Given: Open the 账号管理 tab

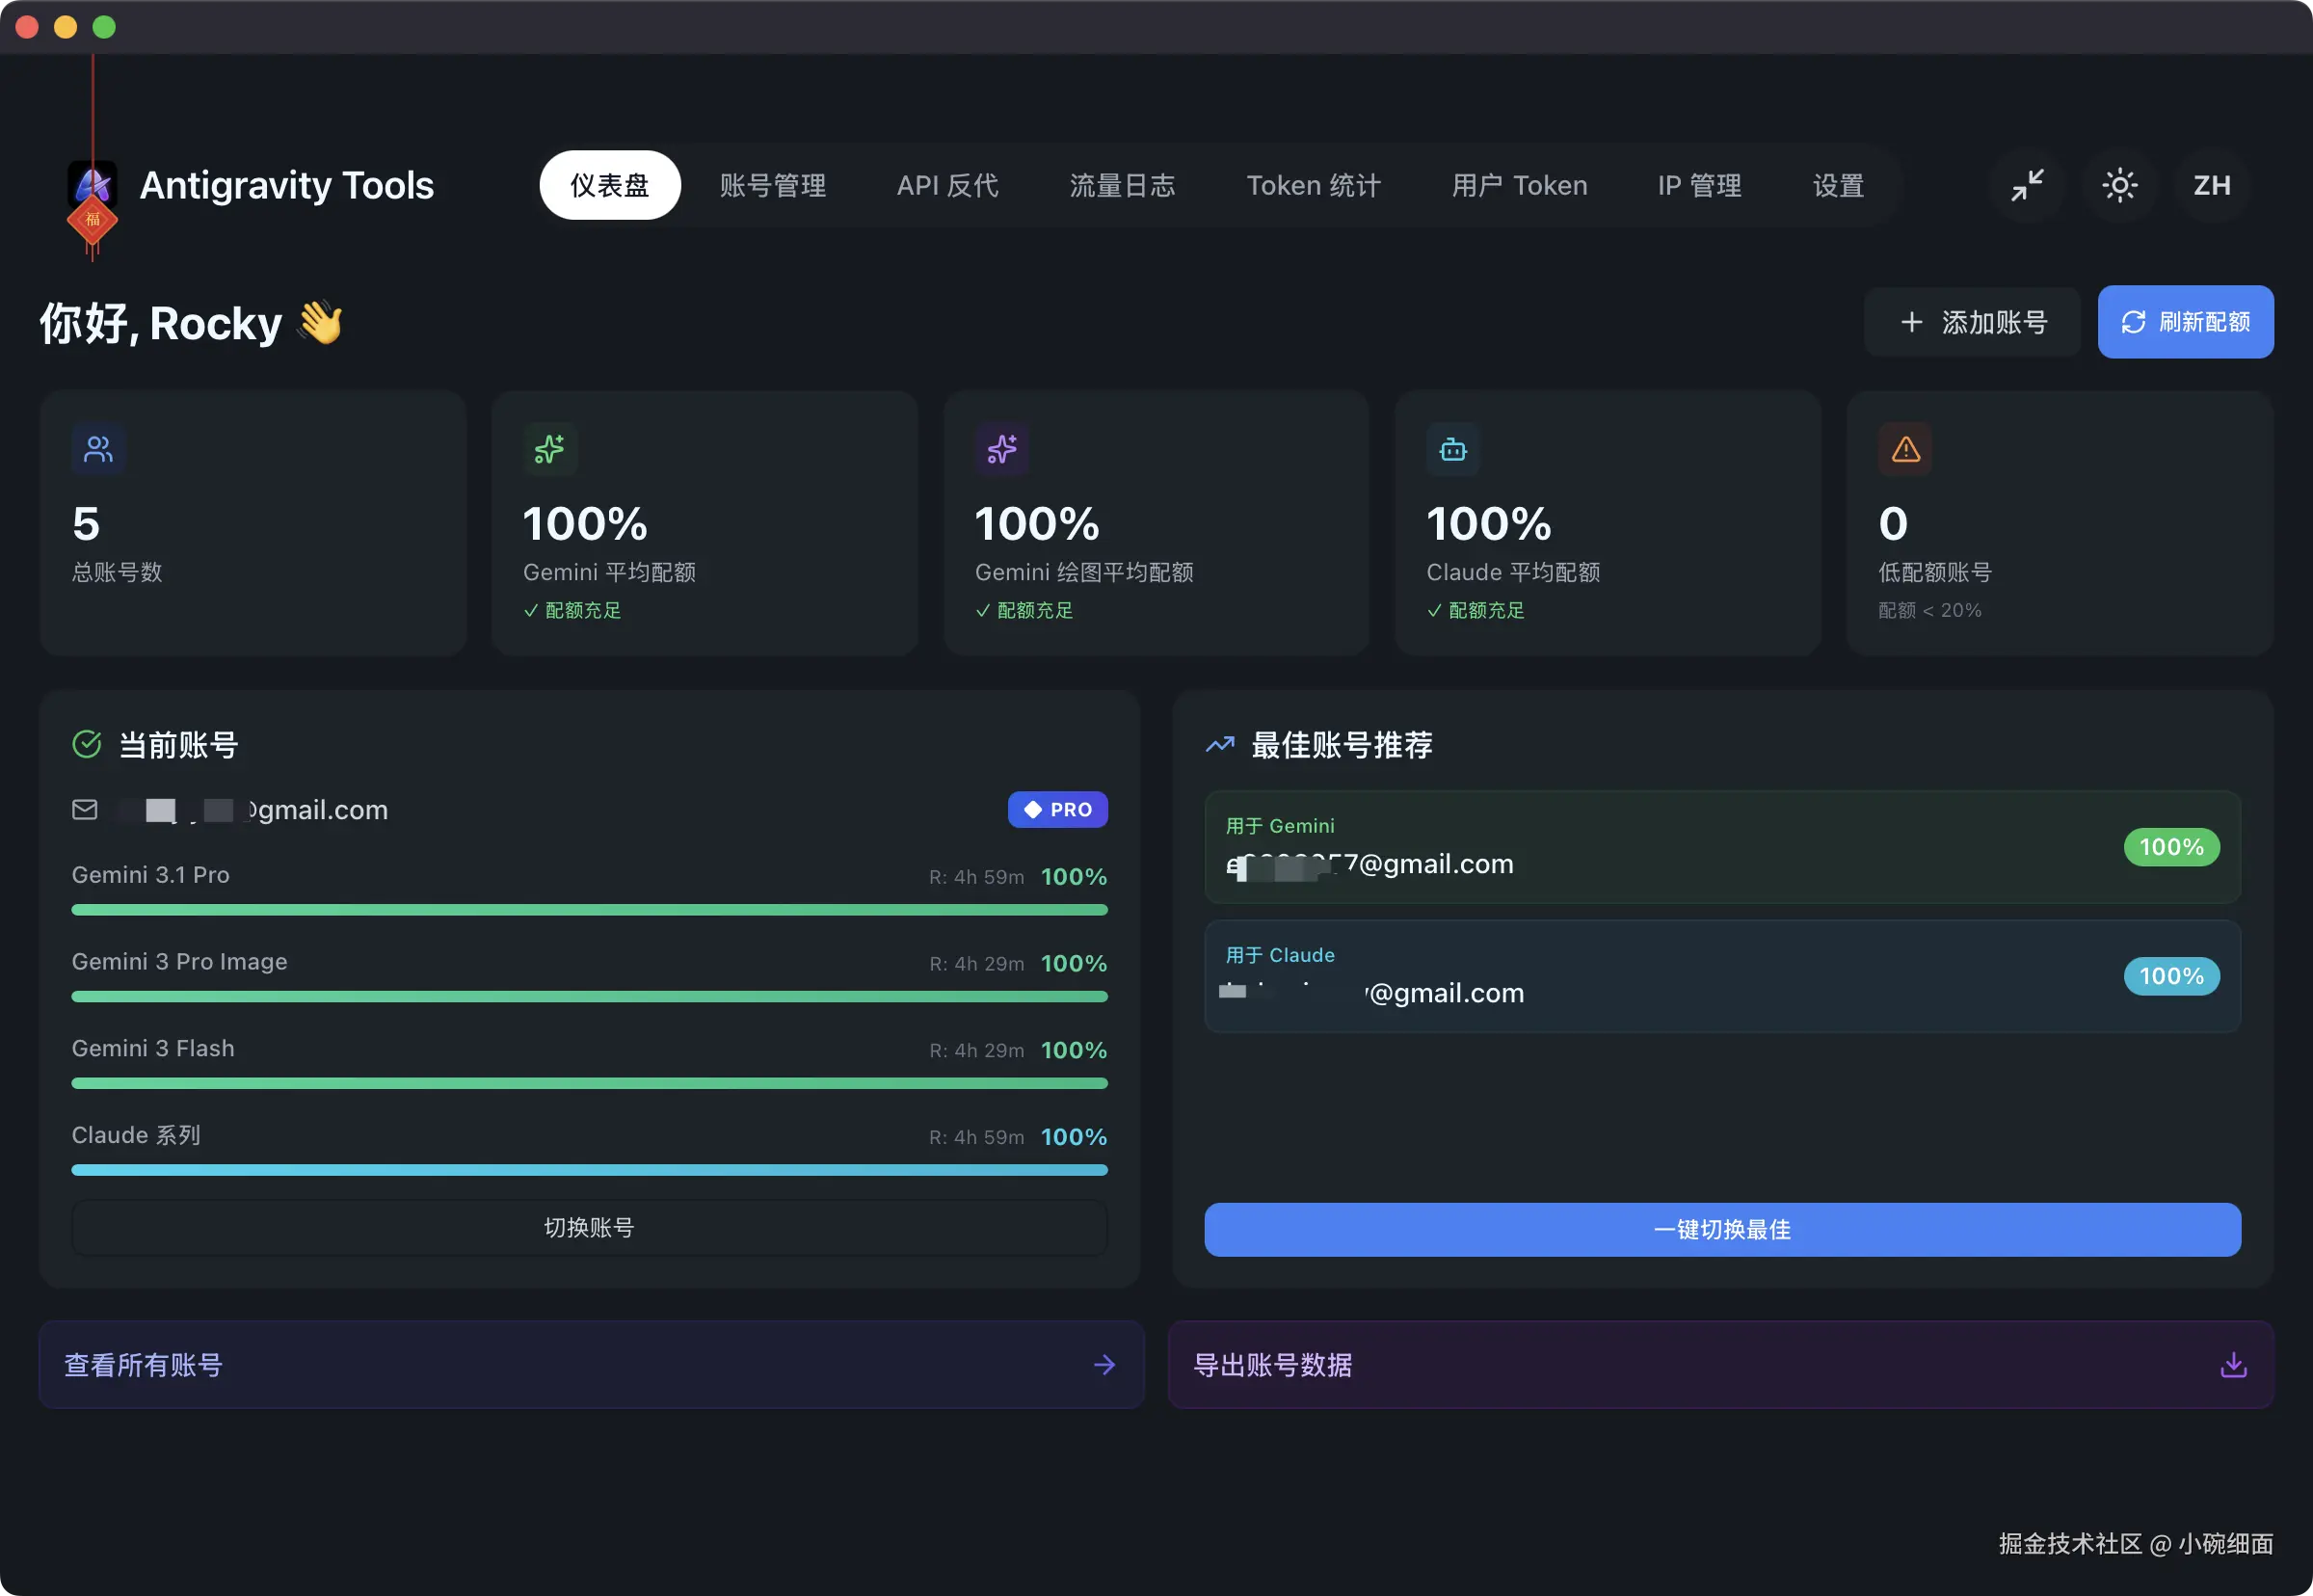Looking at the screenshot, I should 772,185.
